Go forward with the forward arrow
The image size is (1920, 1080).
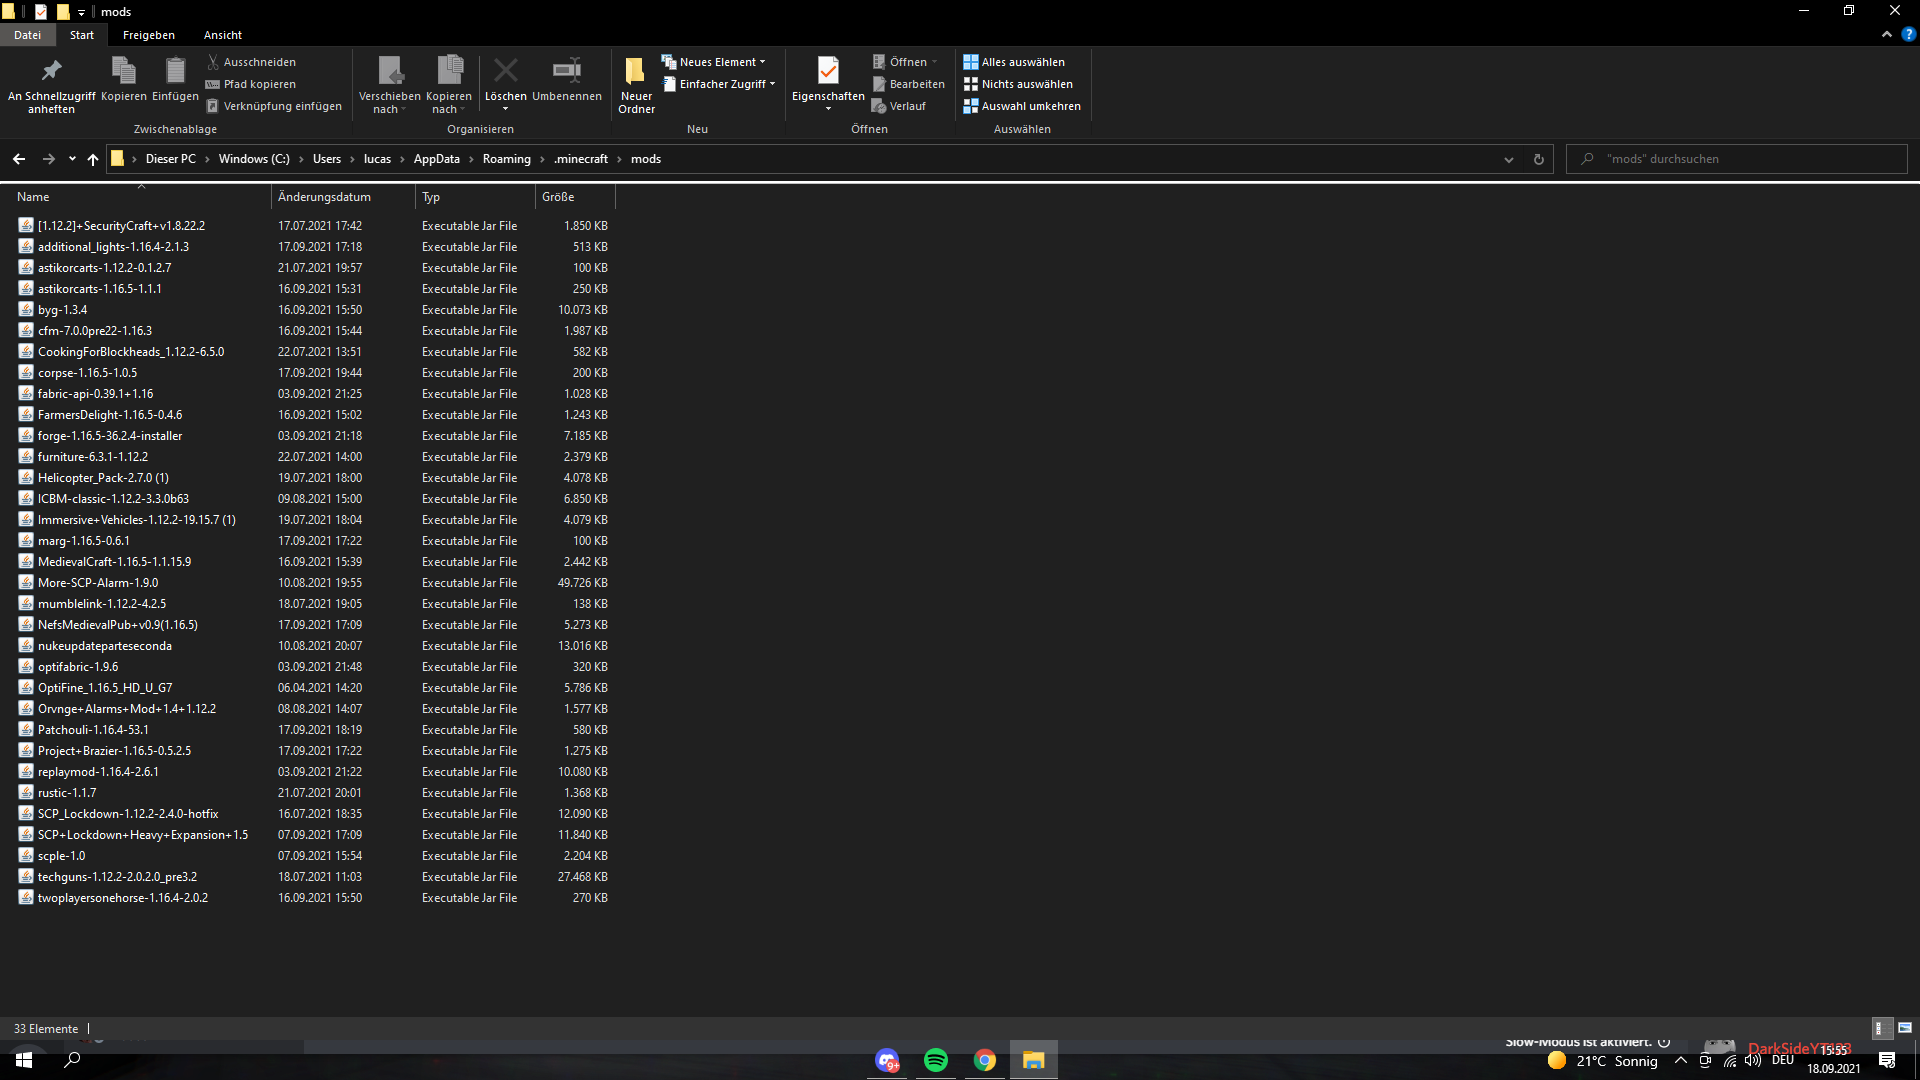coord(48,159)
